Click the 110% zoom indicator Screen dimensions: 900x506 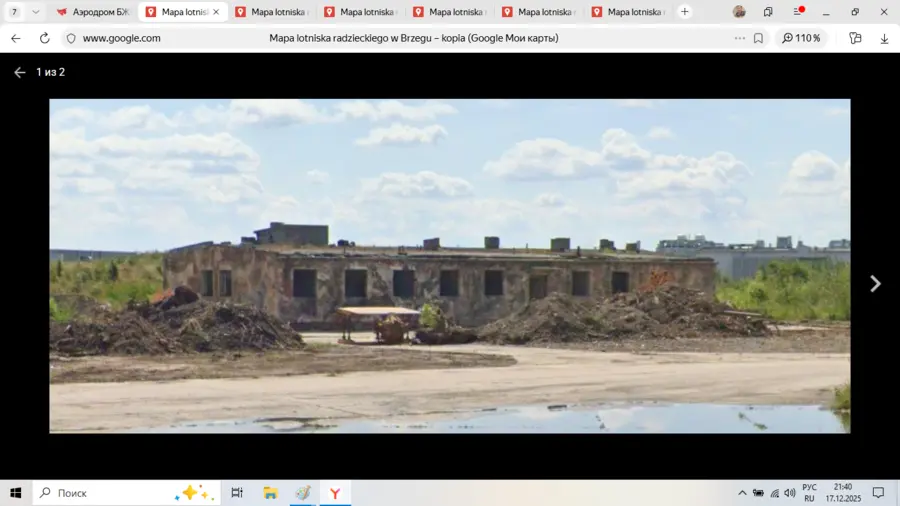point(802,38)
